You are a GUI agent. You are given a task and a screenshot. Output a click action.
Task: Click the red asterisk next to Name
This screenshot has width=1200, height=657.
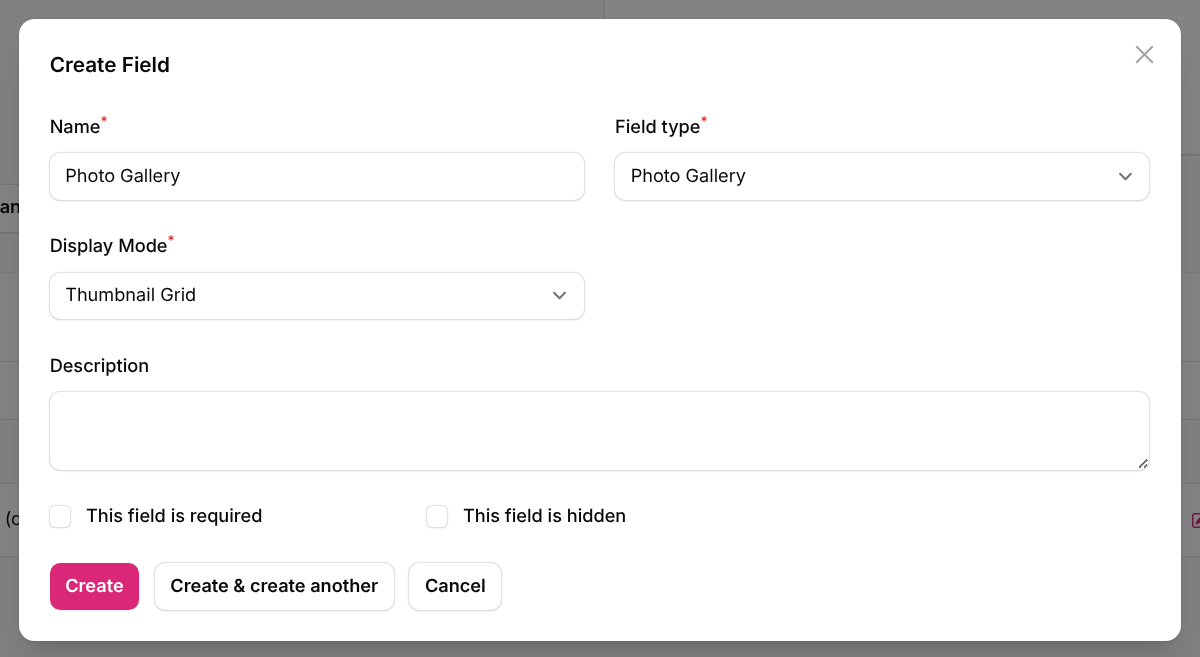click(106, 119)
